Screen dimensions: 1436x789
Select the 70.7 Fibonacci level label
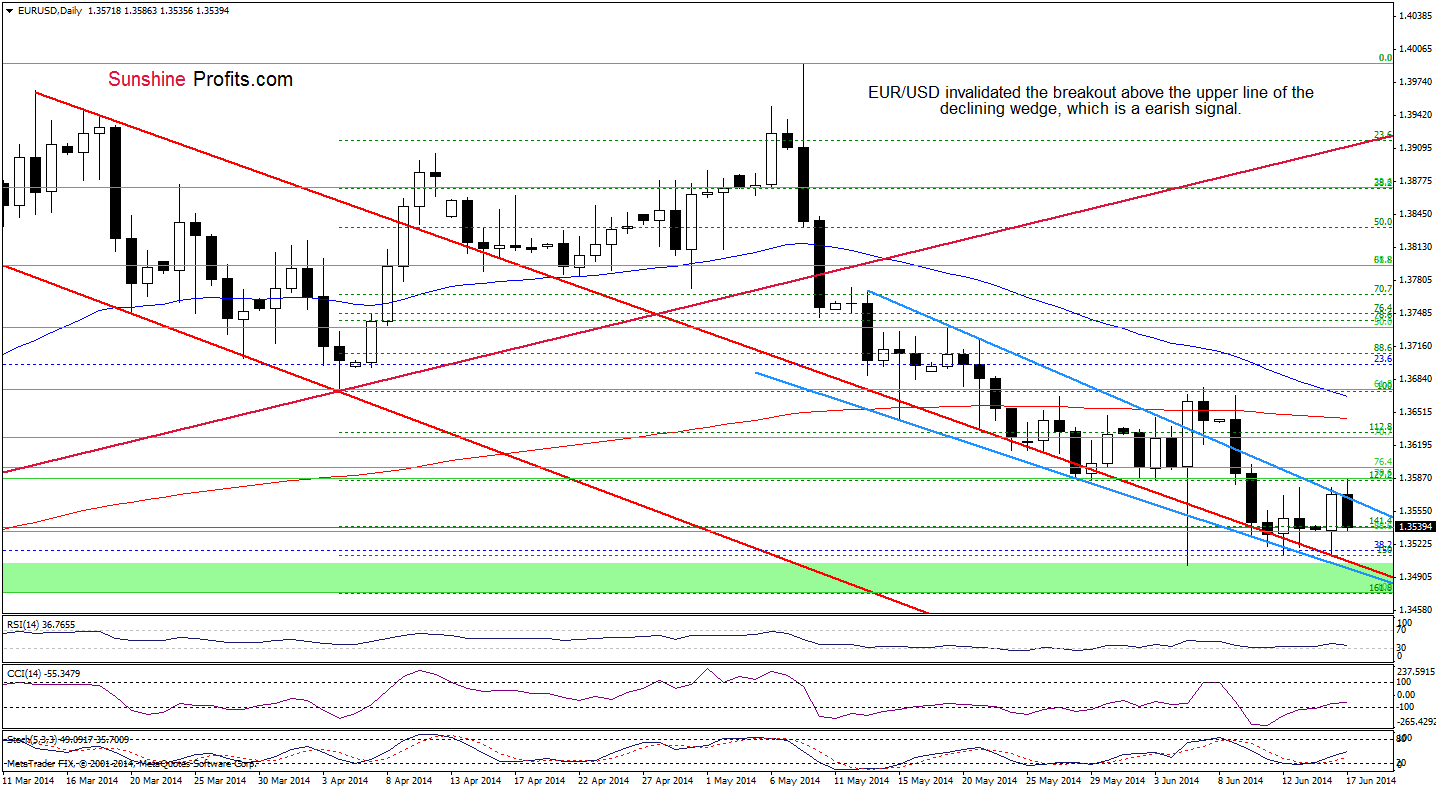1383,289
